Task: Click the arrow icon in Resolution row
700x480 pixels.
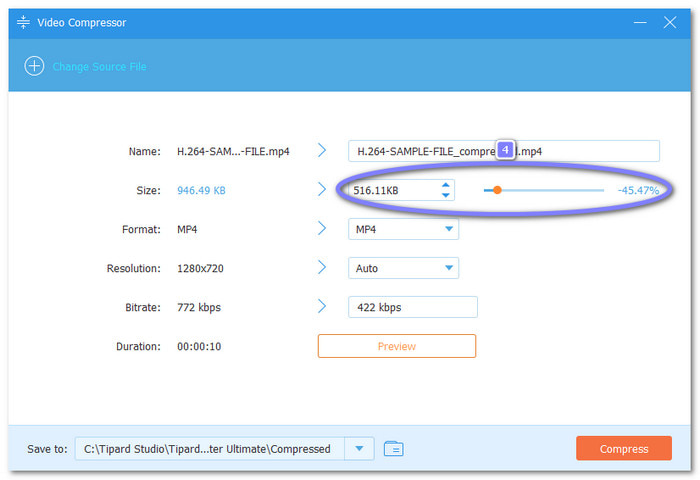Action: pos(322,267)
